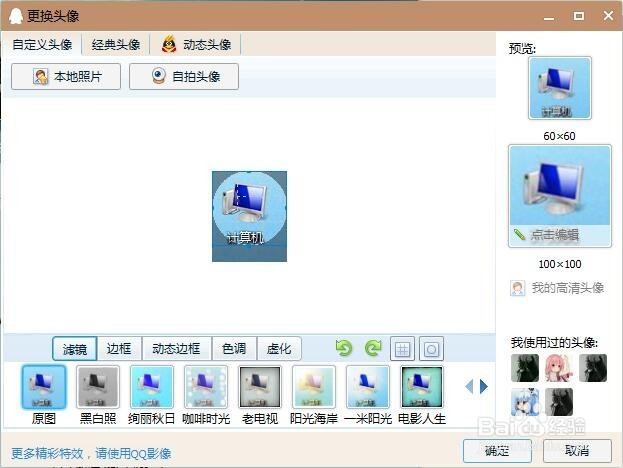Click the flaming penguin icon on 动态头像
The width and height of the screenshot is (623, 468).
pos(169,44)
